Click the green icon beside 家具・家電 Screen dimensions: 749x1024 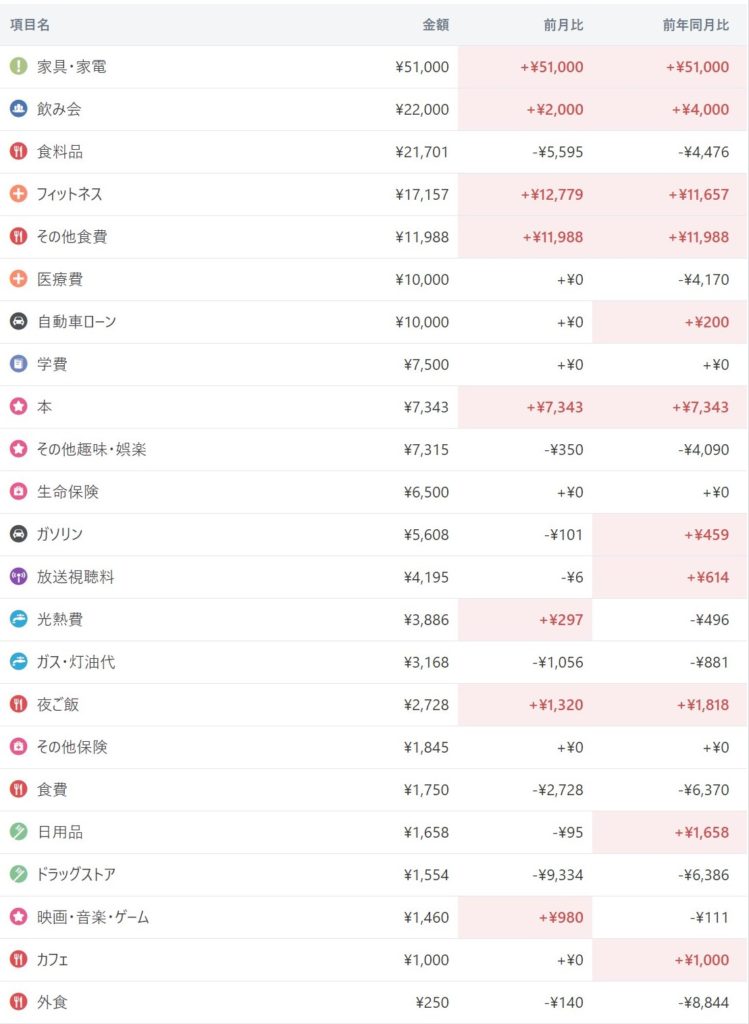click(x=18, y=67)
